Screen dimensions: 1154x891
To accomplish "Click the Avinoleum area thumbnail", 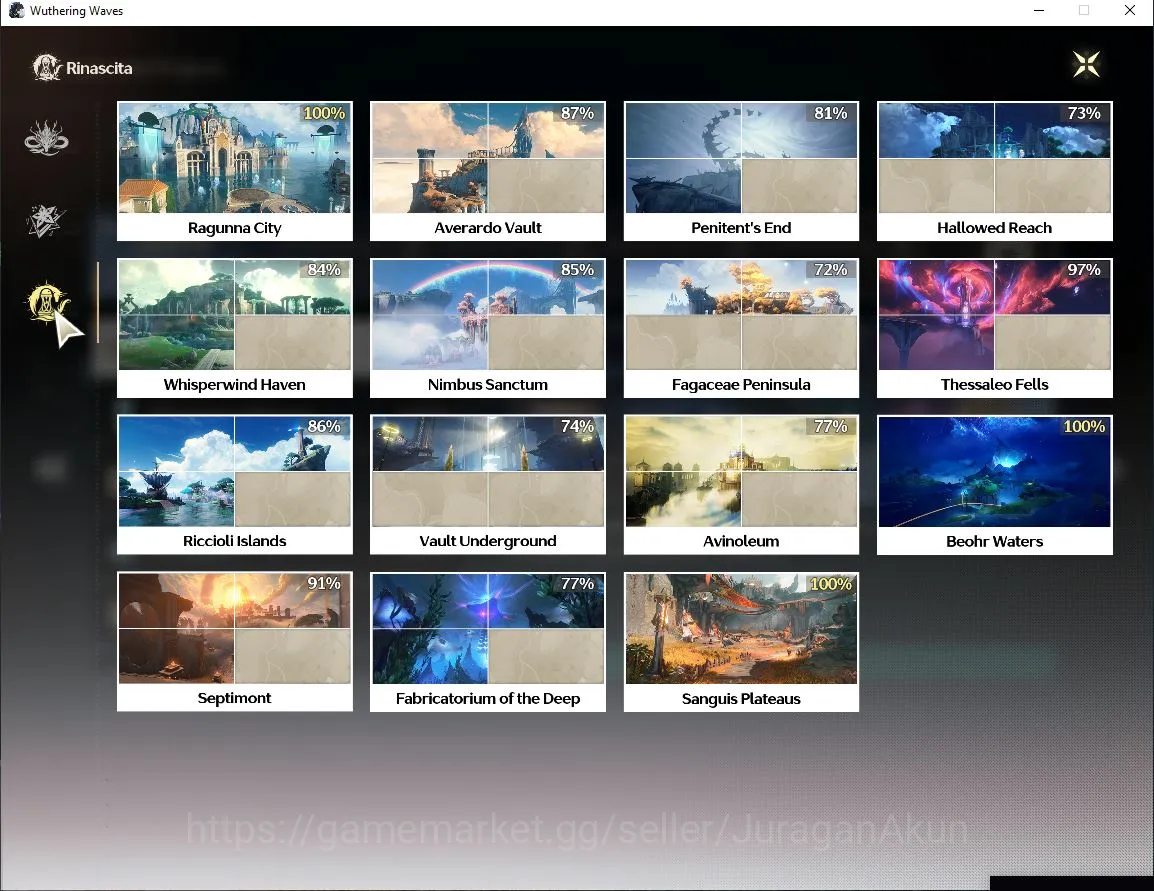I will coord(741,484).
